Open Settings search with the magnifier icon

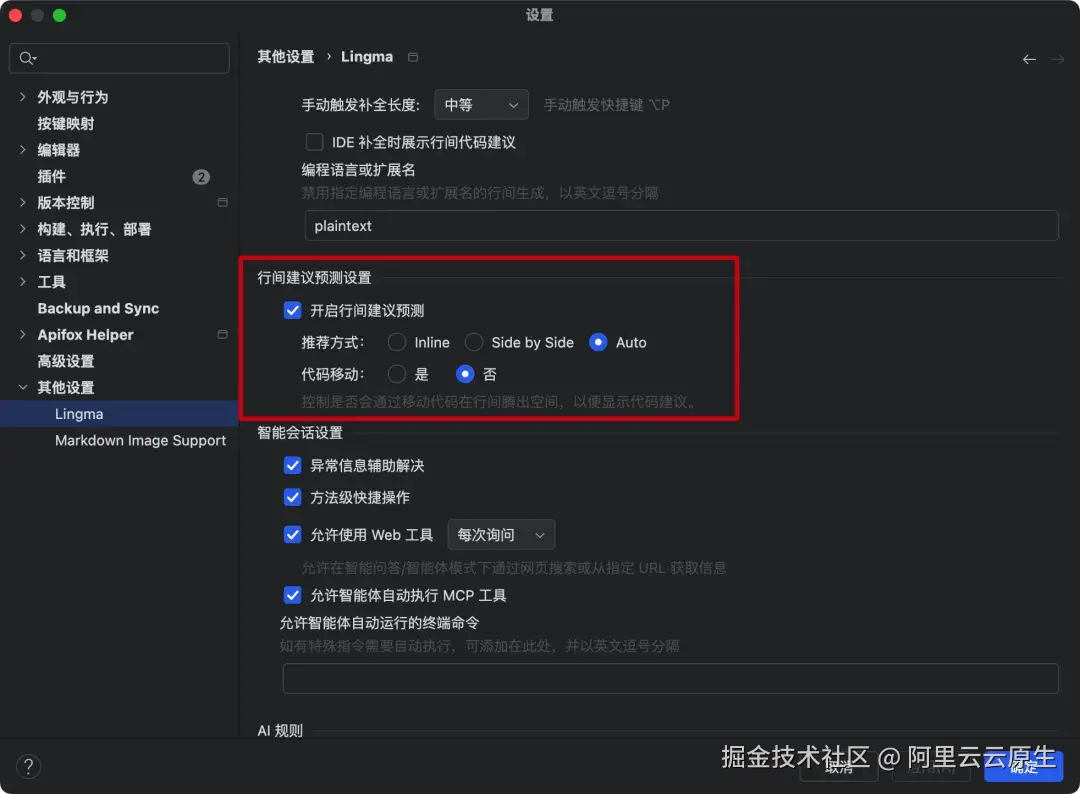[x=25, y=58]
